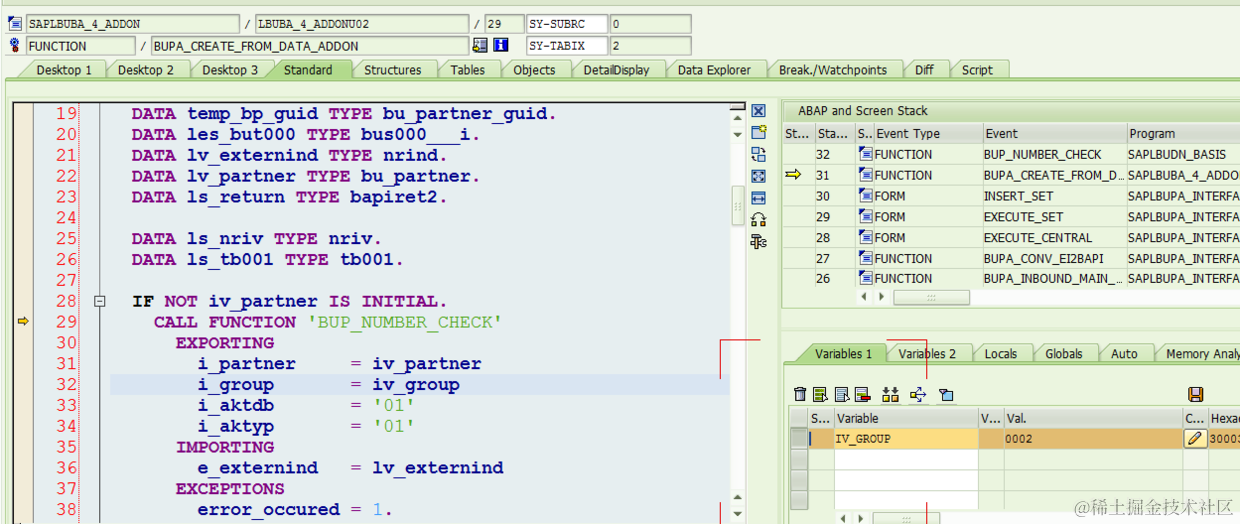Click the row selector next to IV_GROUP
Image resolution: width=1240 pixels, height=524 pixels.
799,438
